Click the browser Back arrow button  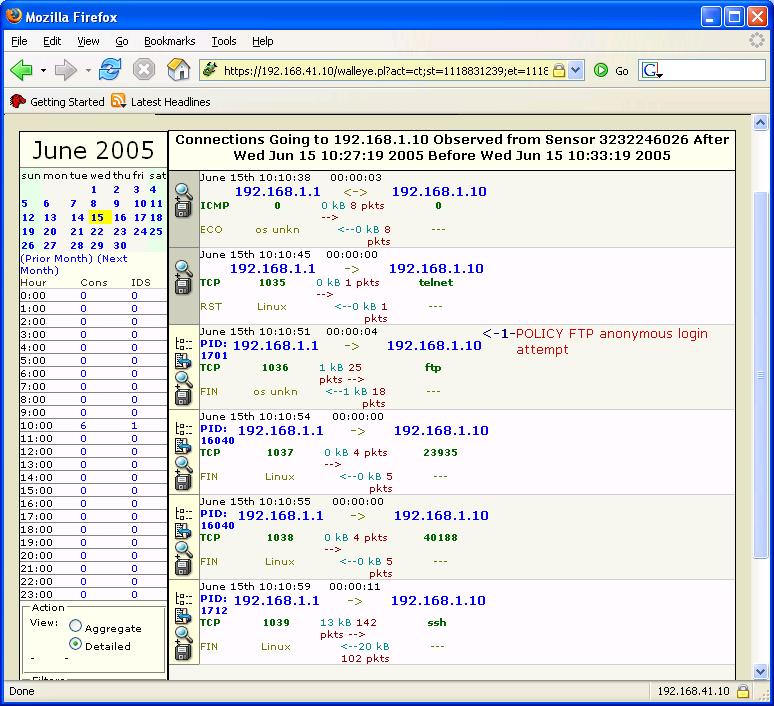click(21, 70)
